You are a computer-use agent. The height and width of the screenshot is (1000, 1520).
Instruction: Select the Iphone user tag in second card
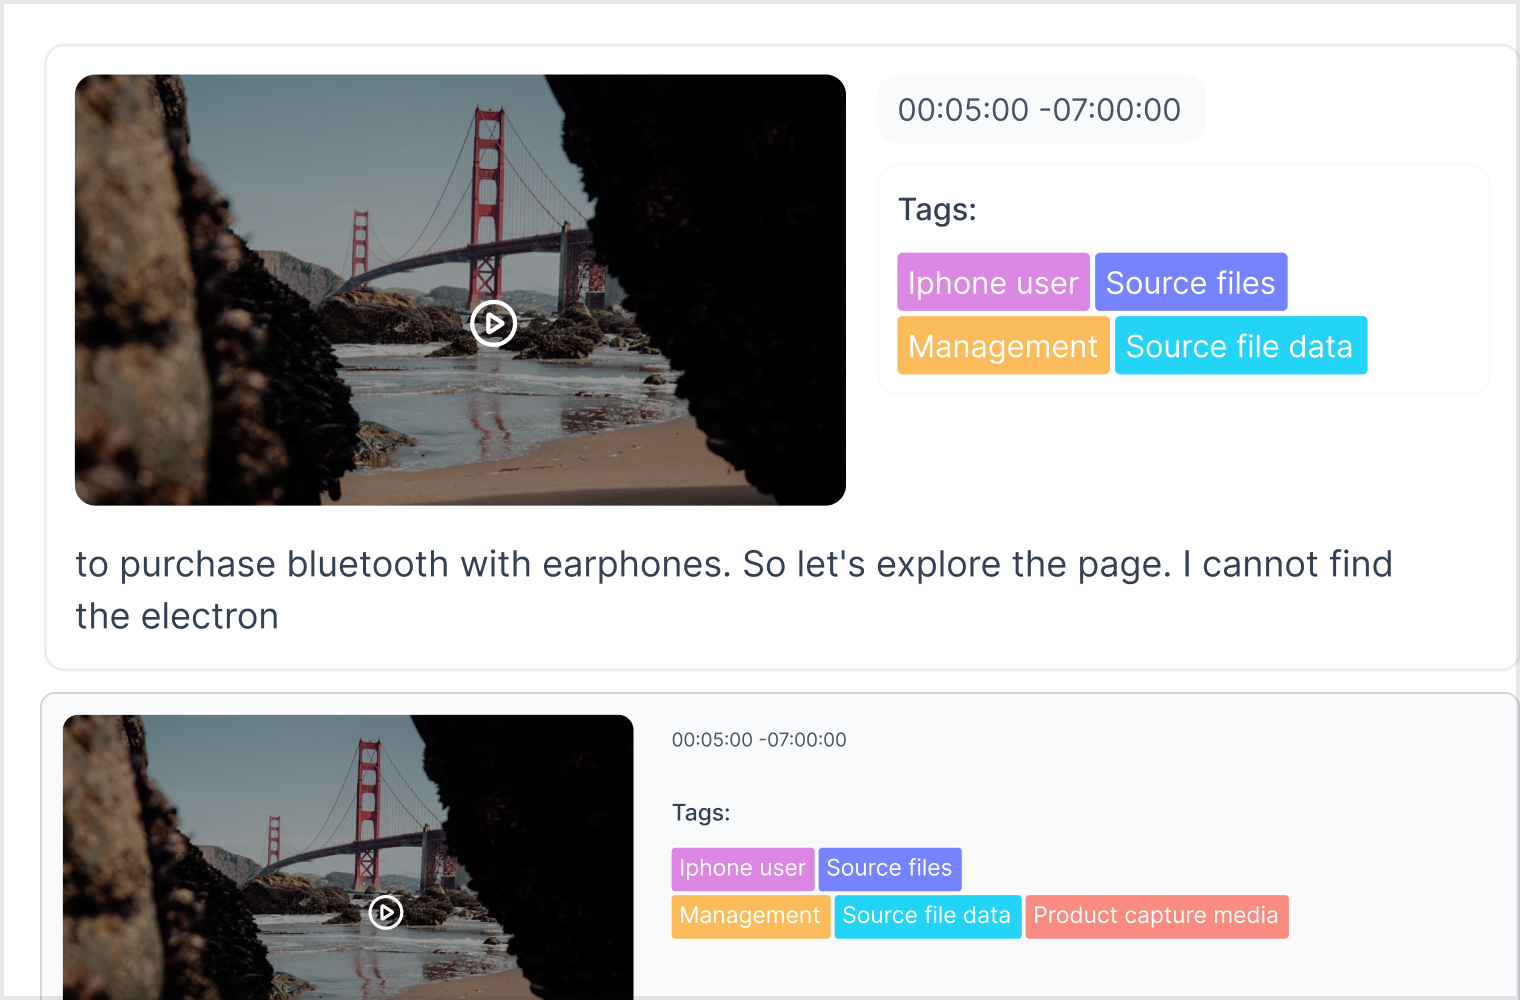click(743, 868)
